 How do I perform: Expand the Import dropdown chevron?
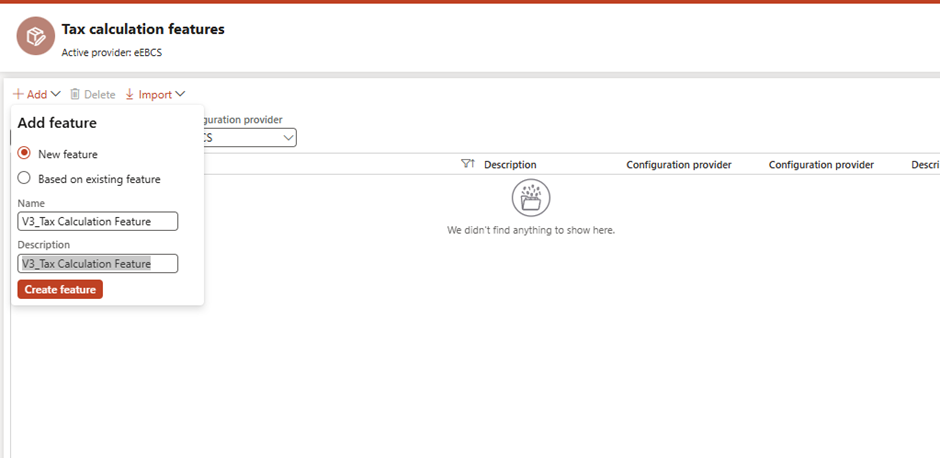(180, 94)
